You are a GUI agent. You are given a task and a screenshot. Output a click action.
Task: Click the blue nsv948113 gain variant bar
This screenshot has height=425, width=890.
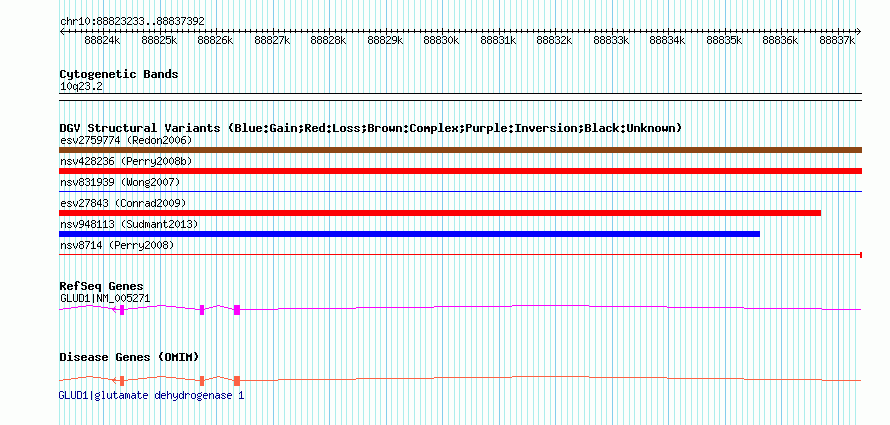409,234
